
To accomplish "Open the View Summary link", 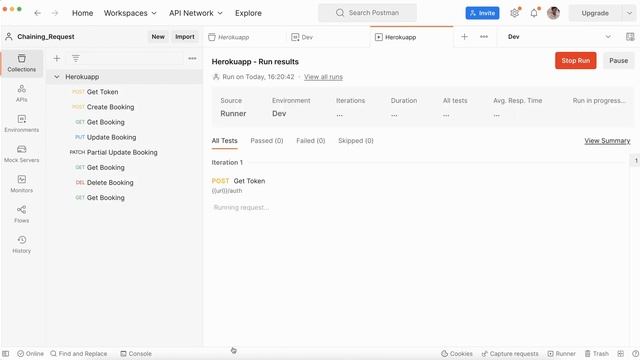I will 607,141.
